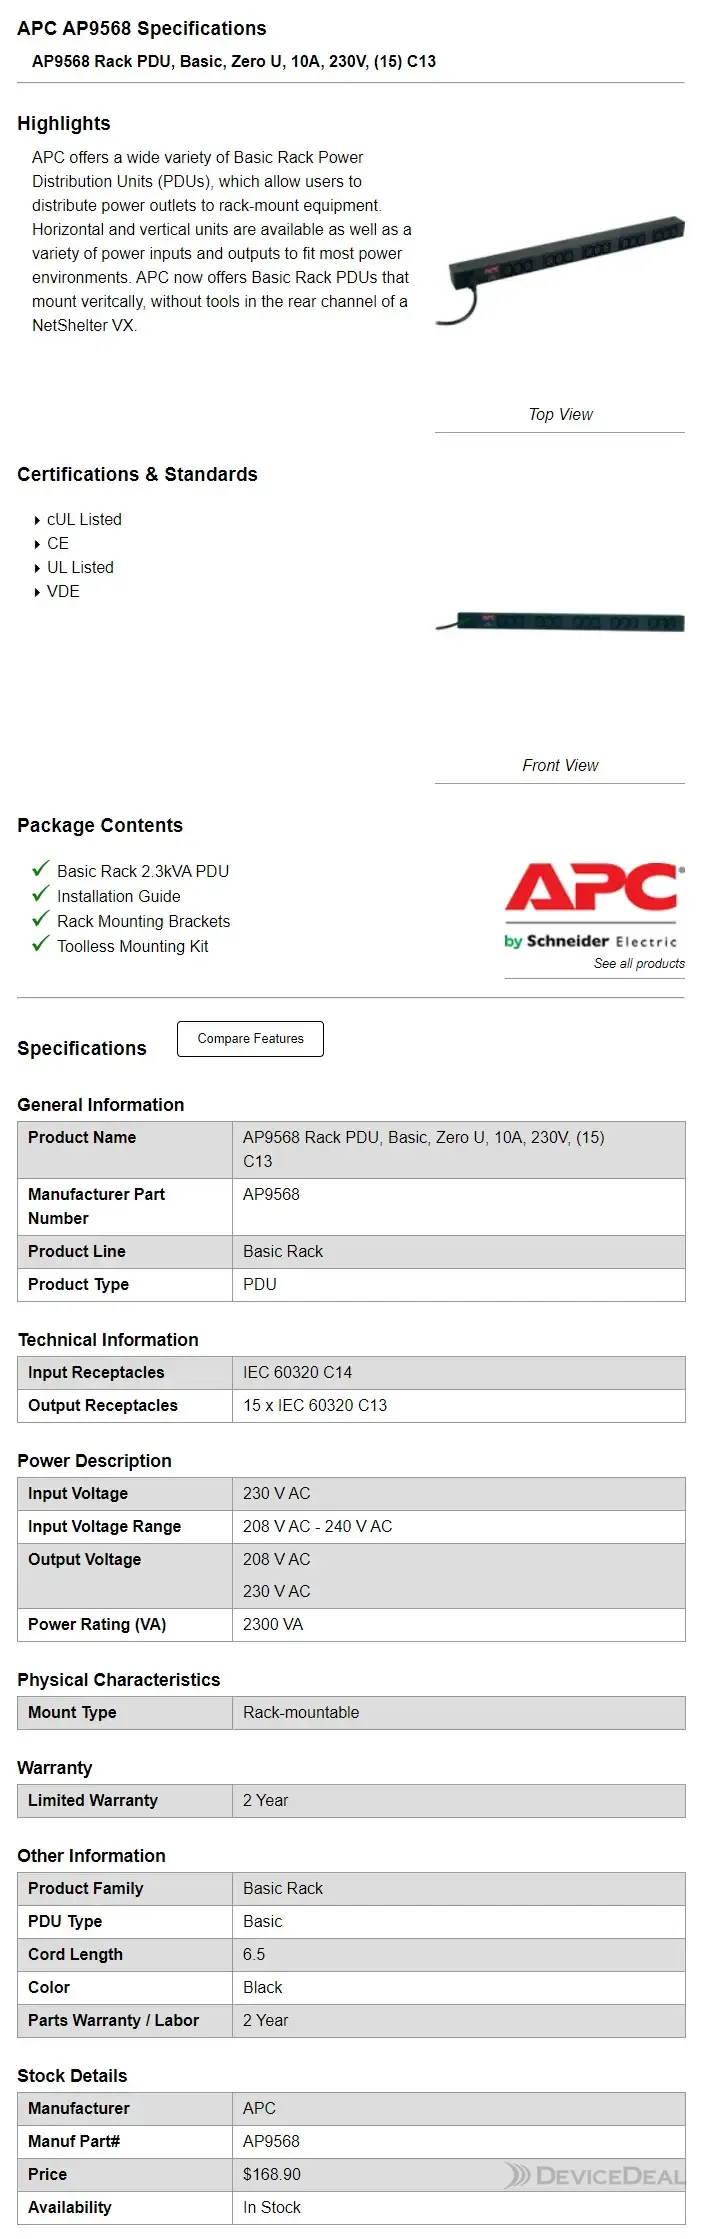Expand the cUL Listed certification entry

click(x=84, y=519)
